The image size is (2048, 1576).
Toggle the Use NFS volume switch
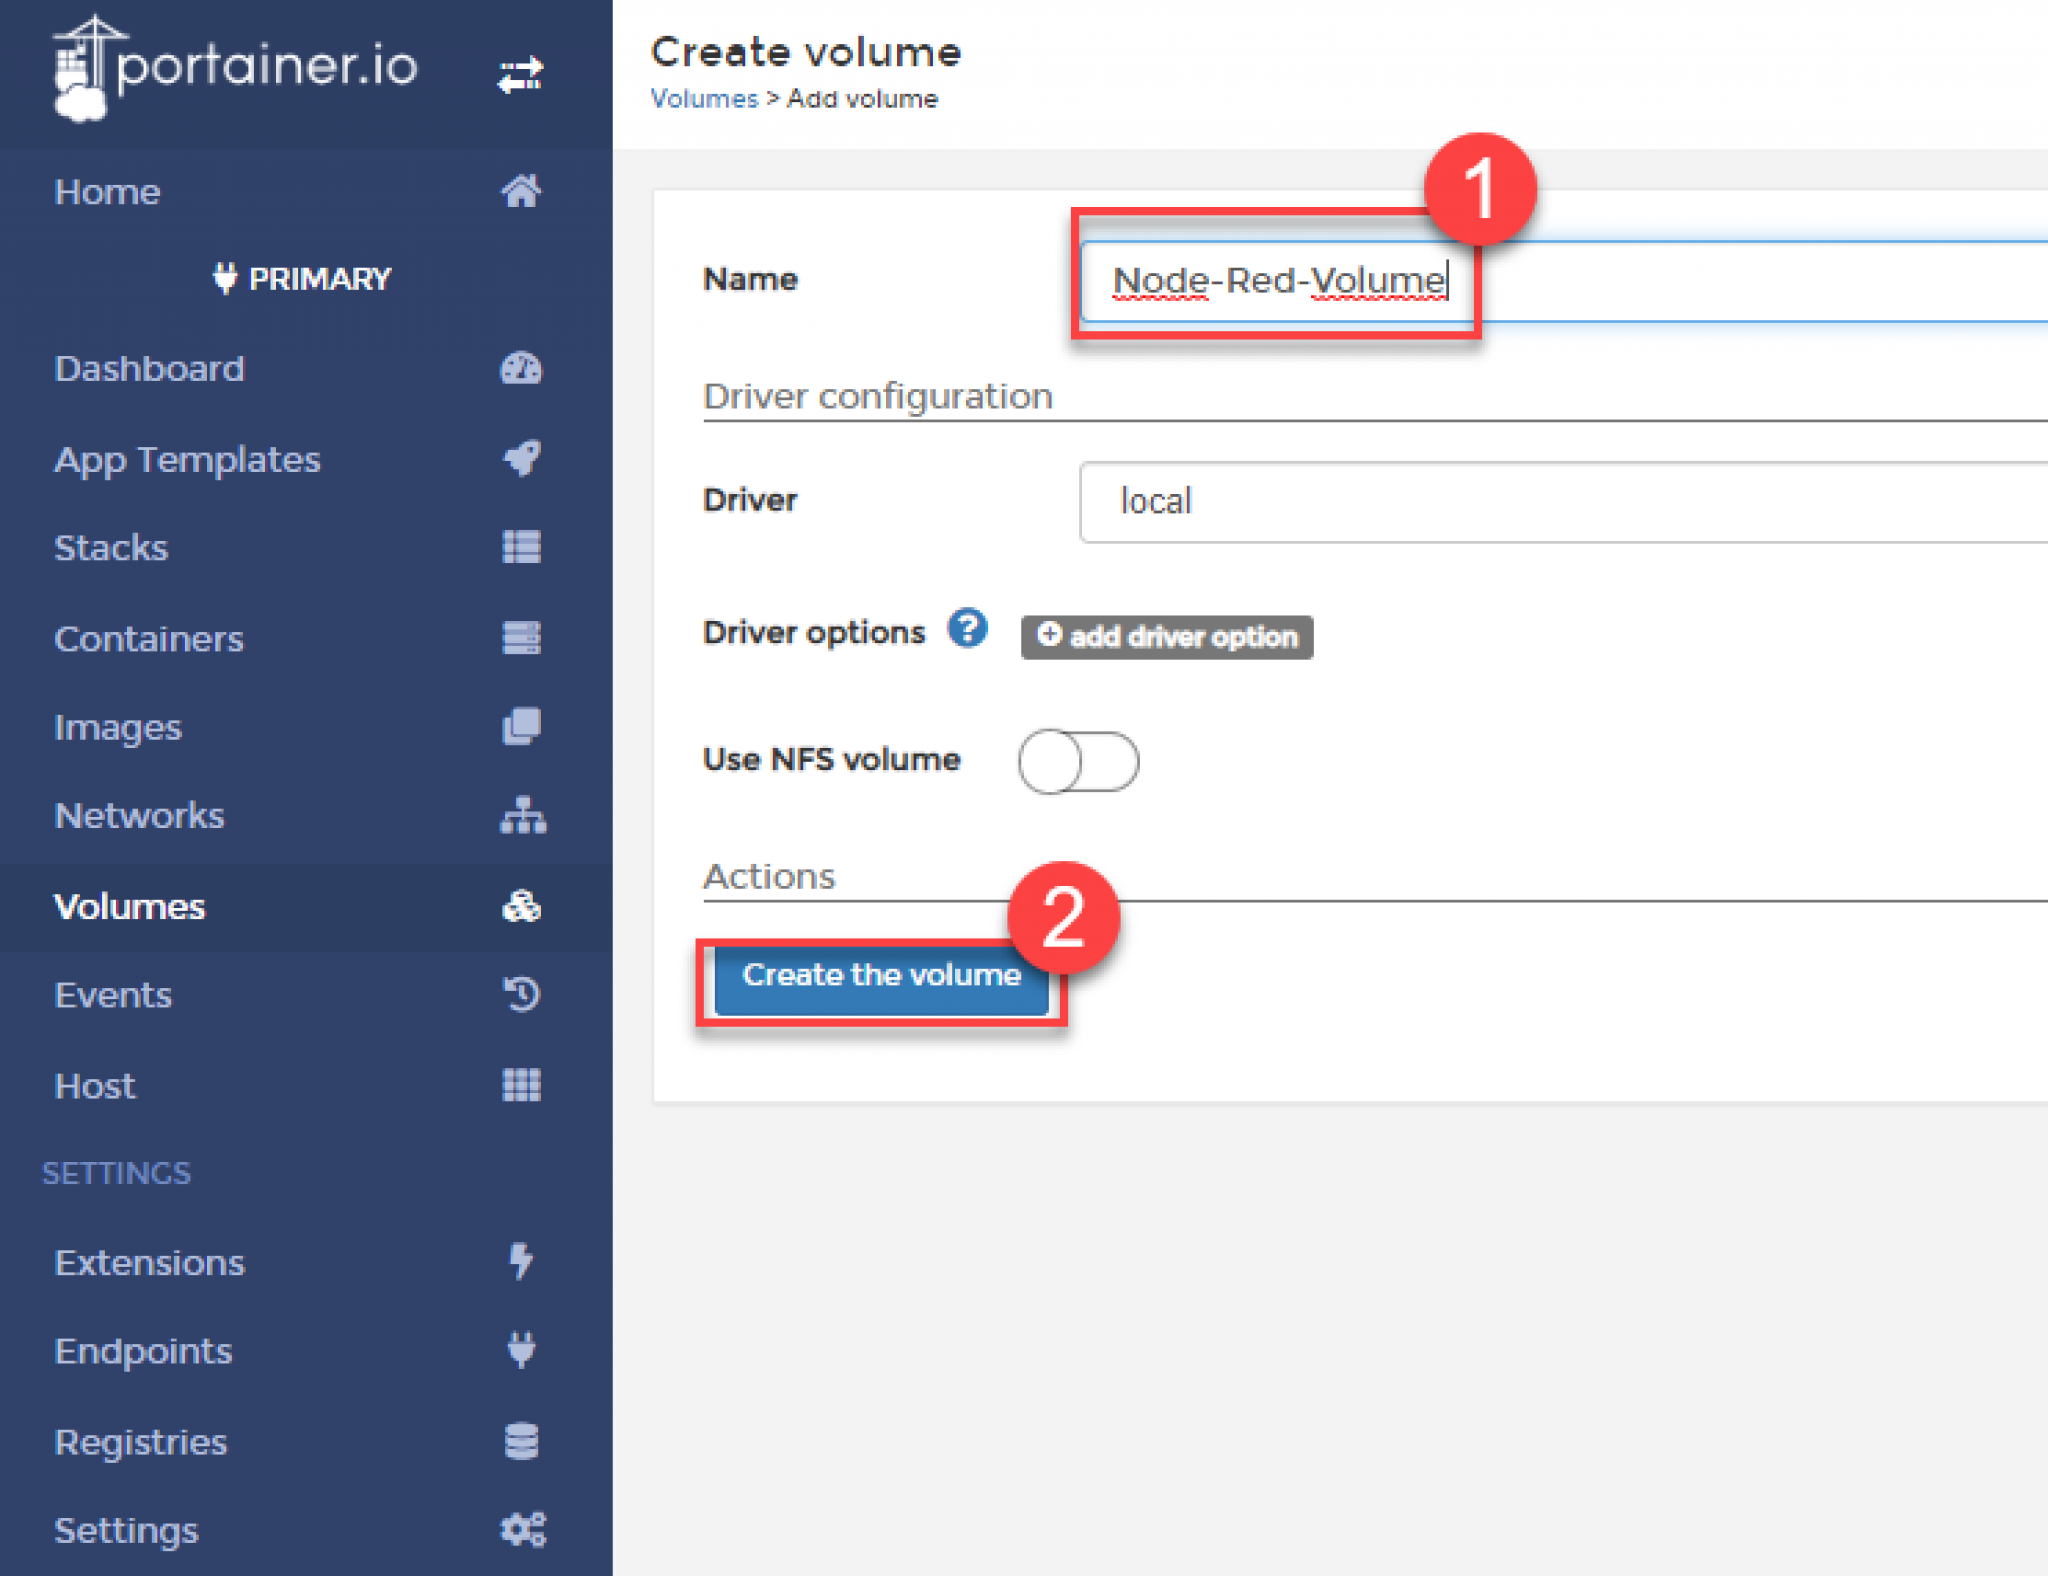pyautogui.click(x=1078, y=761)
